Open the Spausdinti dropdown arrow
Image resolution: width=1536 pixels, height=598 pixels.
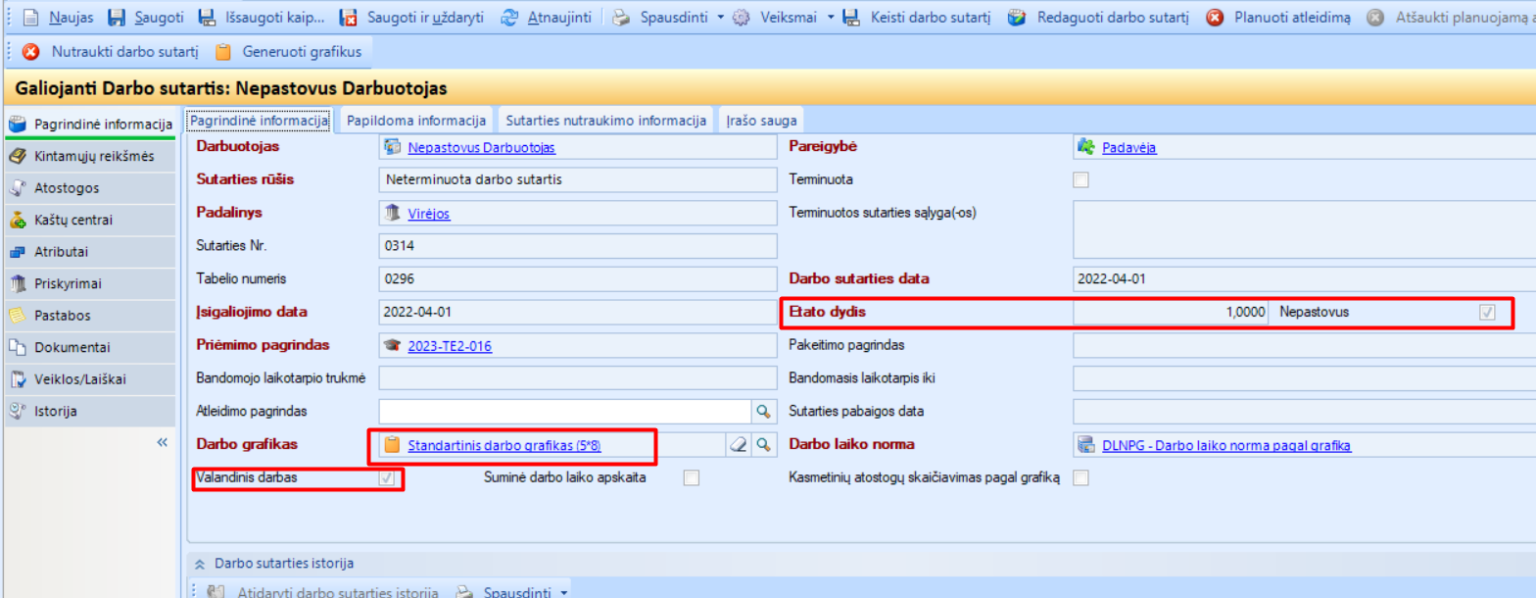721,18
